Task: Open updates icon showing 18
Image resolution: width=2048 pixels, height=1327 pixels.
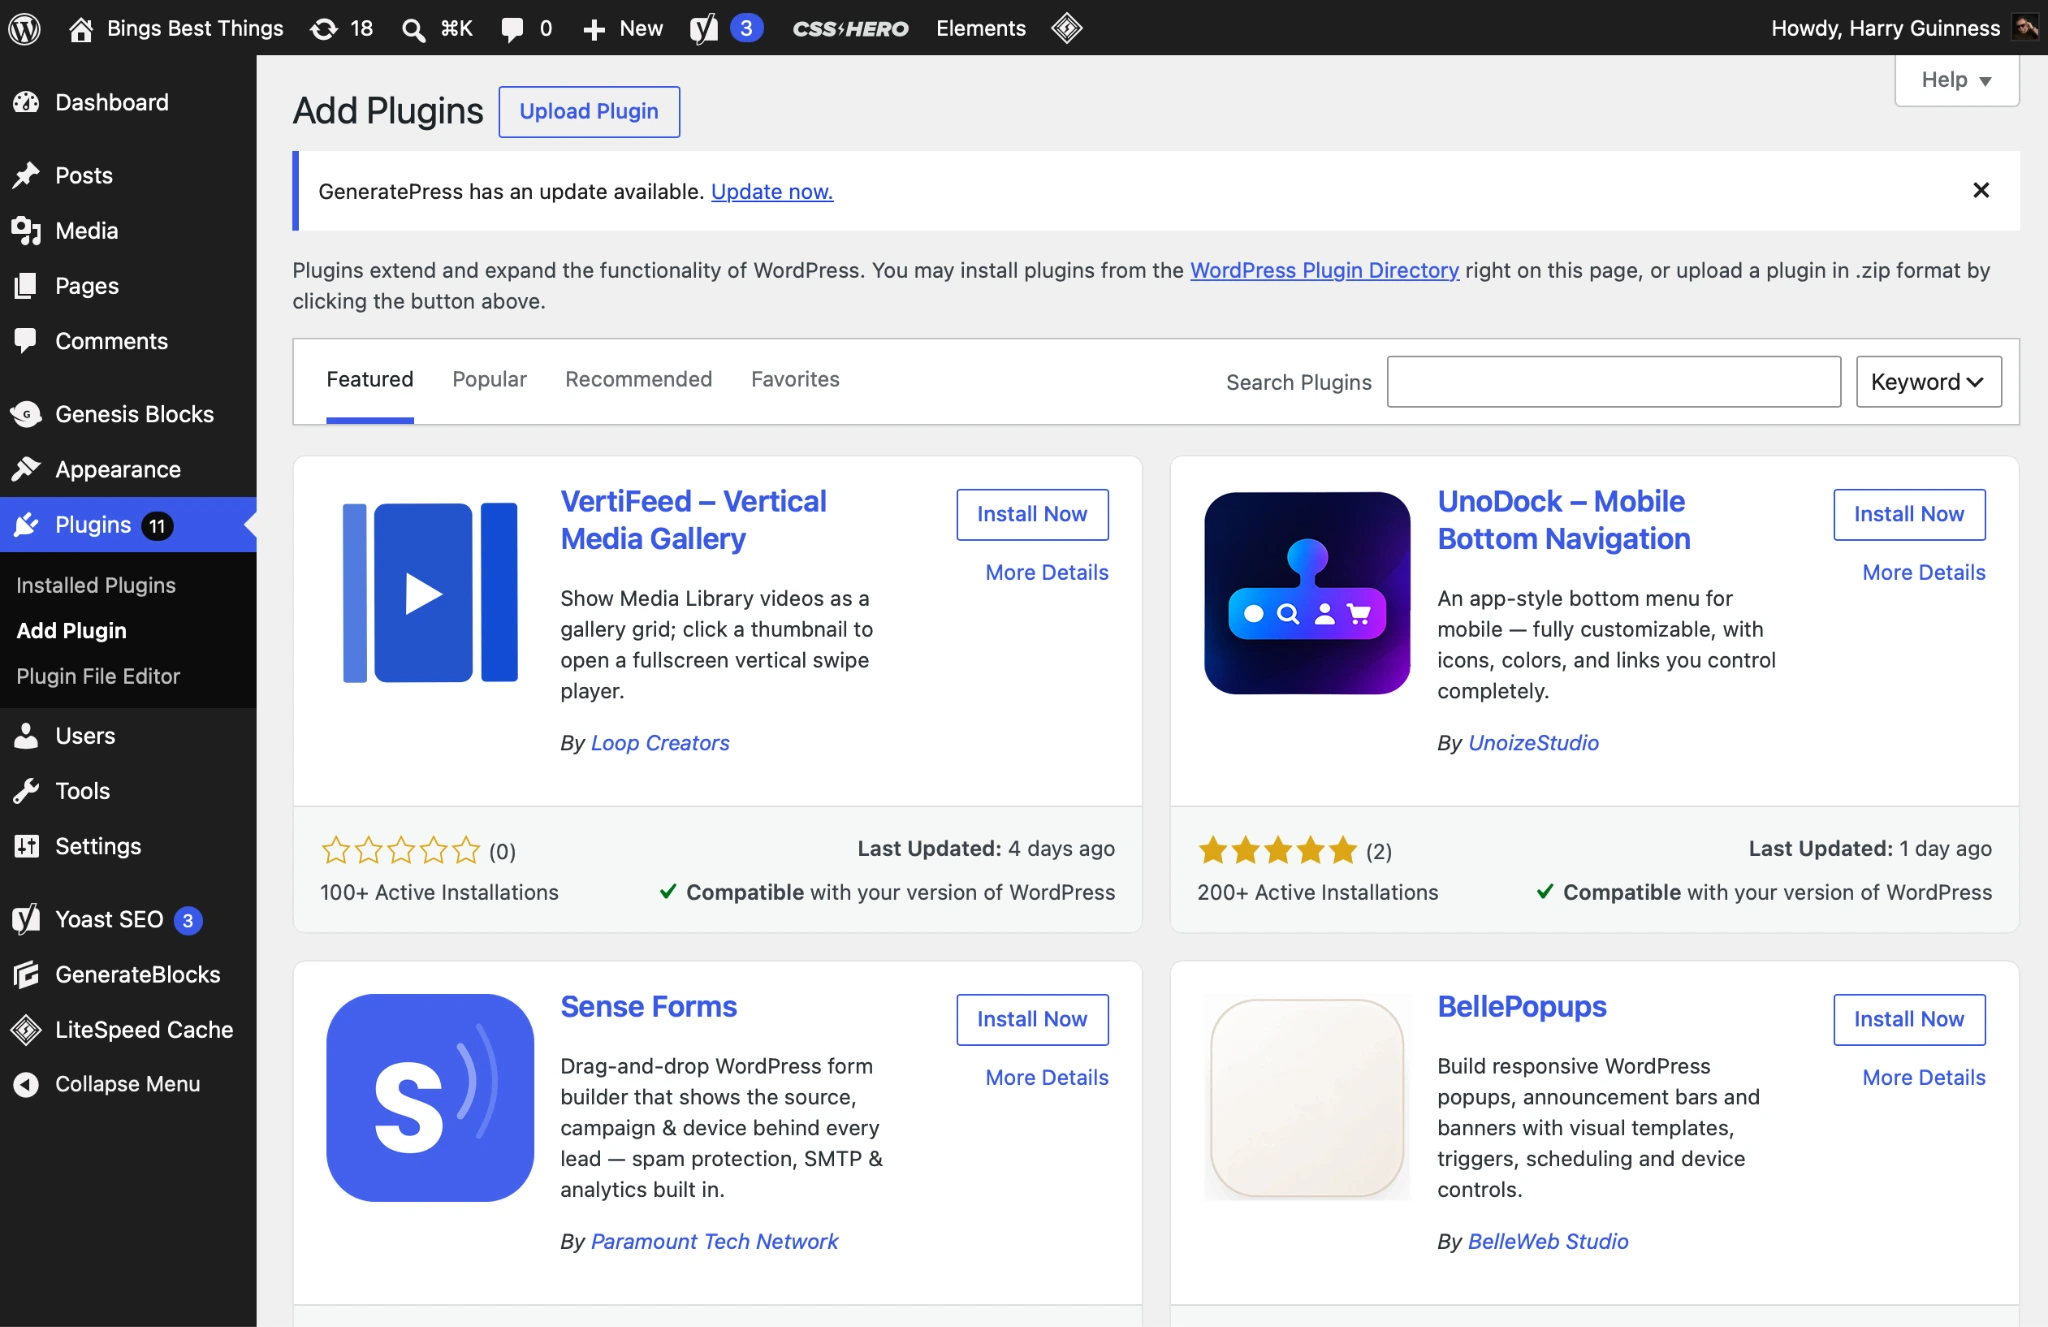Action: 323,29
